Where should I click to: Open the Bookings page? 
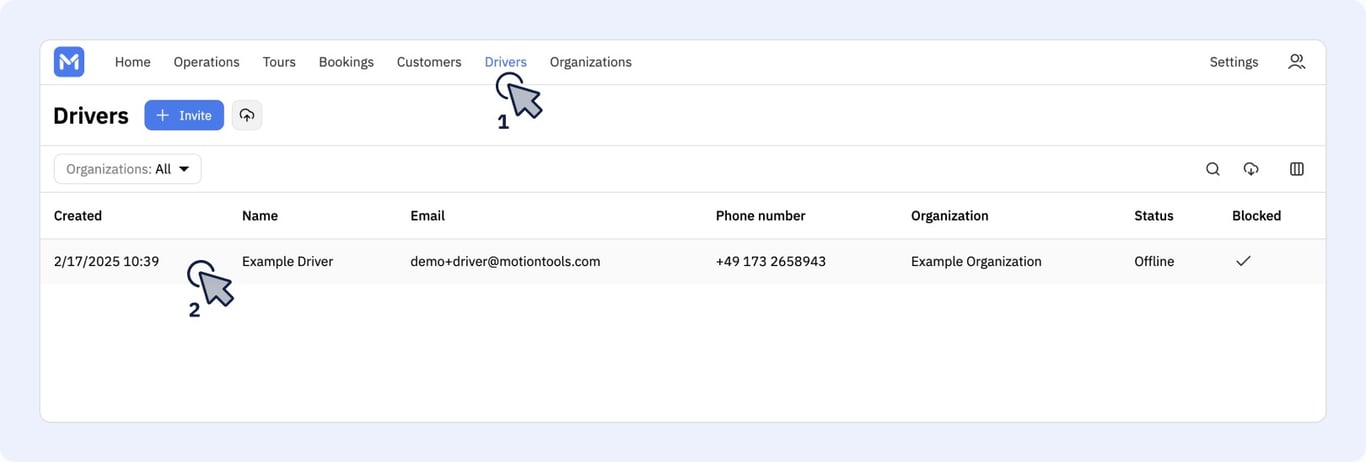point(346,62)
